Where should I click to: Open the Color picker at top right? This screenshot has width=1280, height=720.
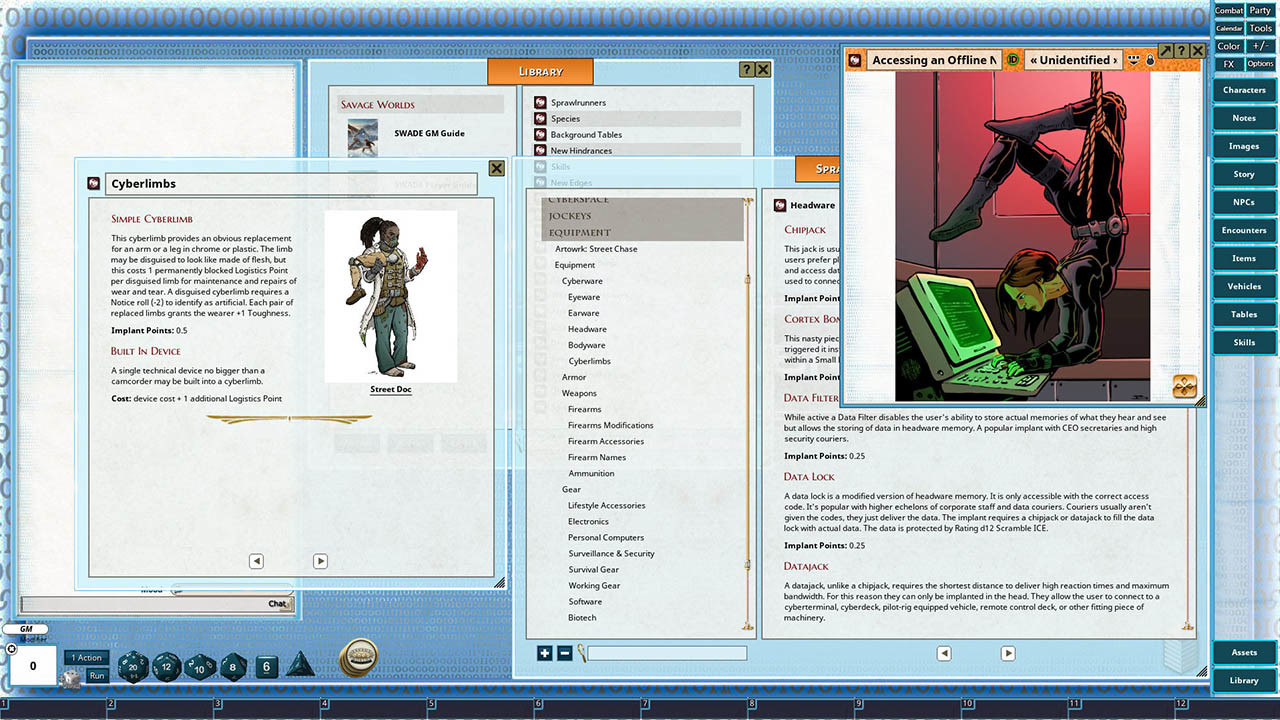[x=1228, y=46]
